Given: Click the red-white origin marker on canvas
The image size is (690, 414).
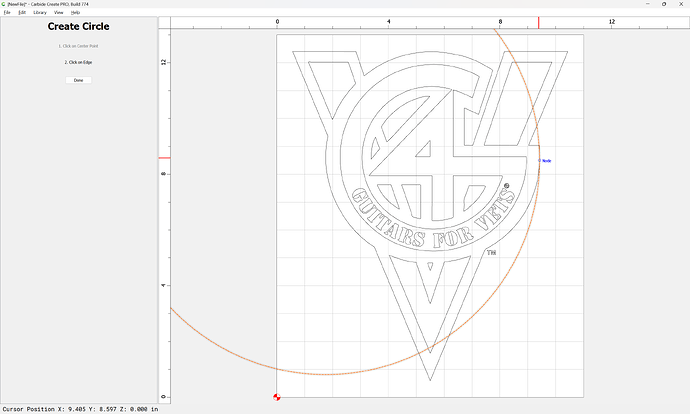Looking at the screenshot, I should tap(277, 397).
